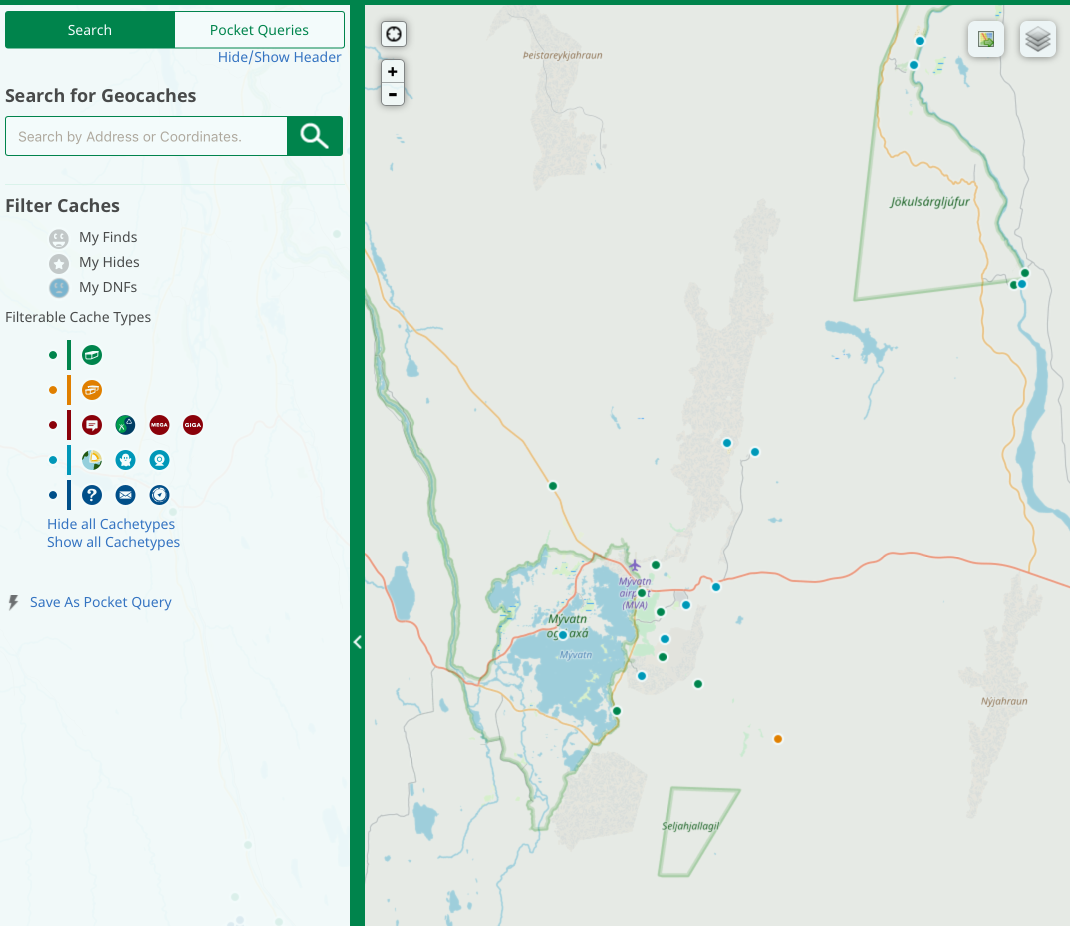Toggle the GIGA event cache icon
1070x926 pixels.
pyautogui.click(x=193, y=425)
